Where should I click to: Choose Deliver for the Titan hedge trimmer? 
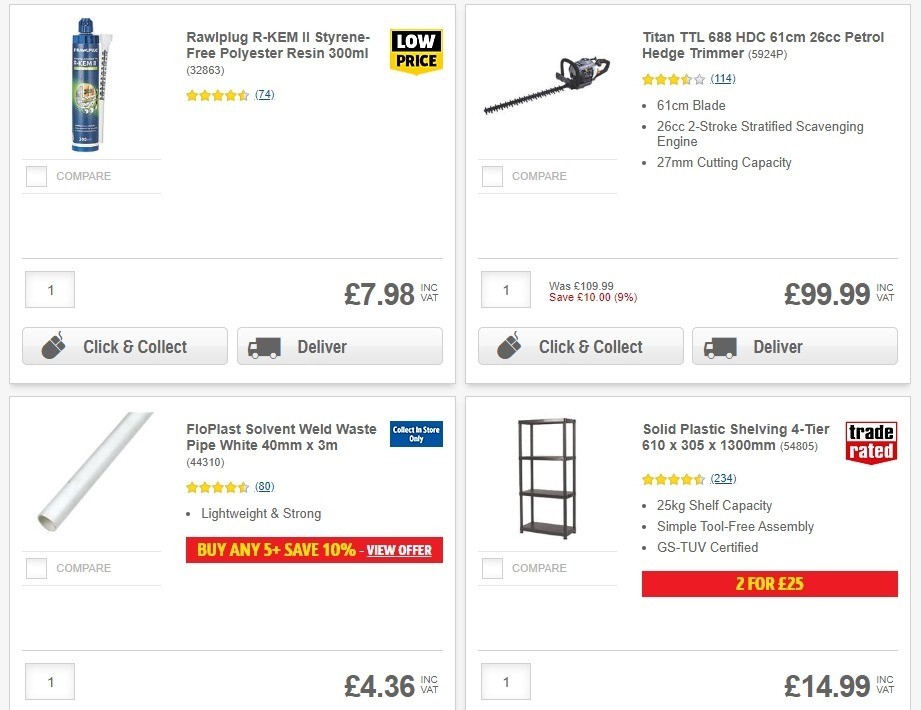tap(794, 347)
